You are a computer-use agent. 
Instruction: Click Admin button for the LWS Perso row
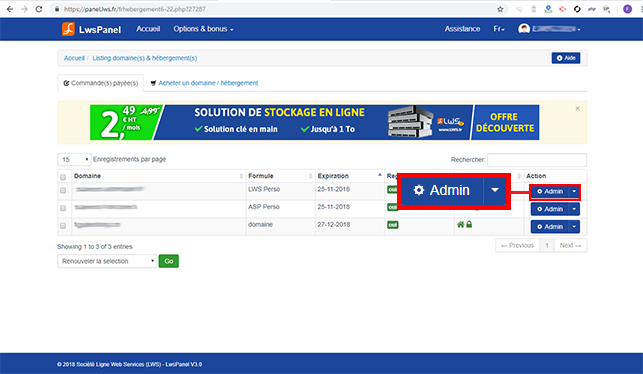click(x=550, y=192)
